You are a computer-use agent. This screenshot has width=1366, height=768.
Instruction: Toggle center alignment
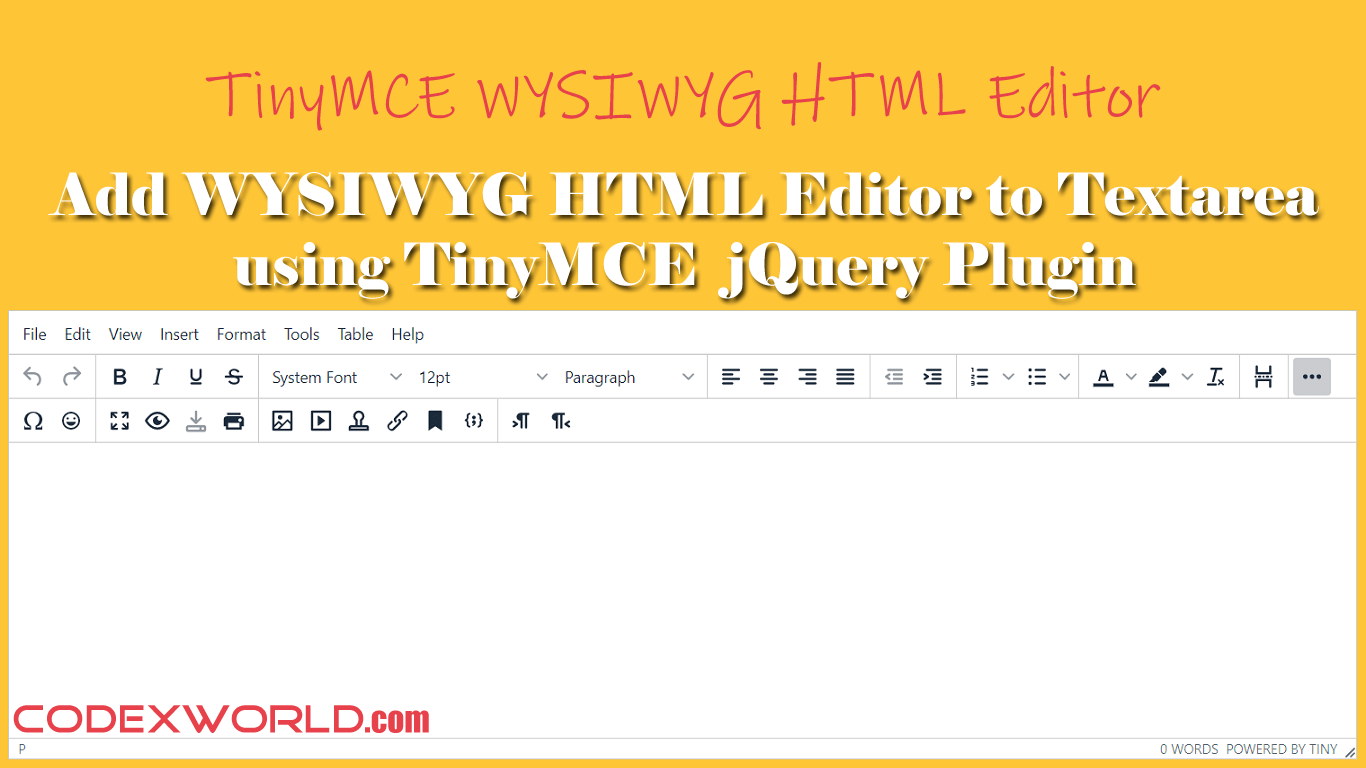point(769,376)
